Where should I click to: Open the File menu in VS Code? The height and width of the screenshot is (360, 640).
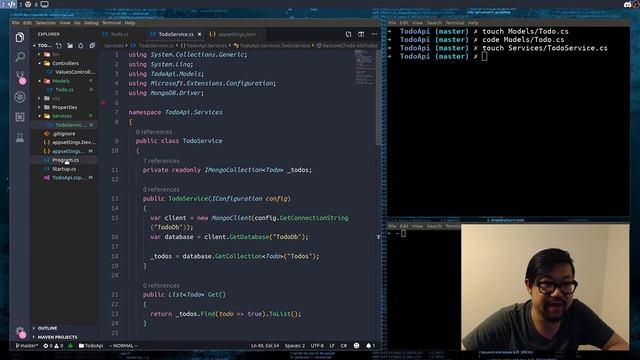pyautogui.click(x=16, y=23)
